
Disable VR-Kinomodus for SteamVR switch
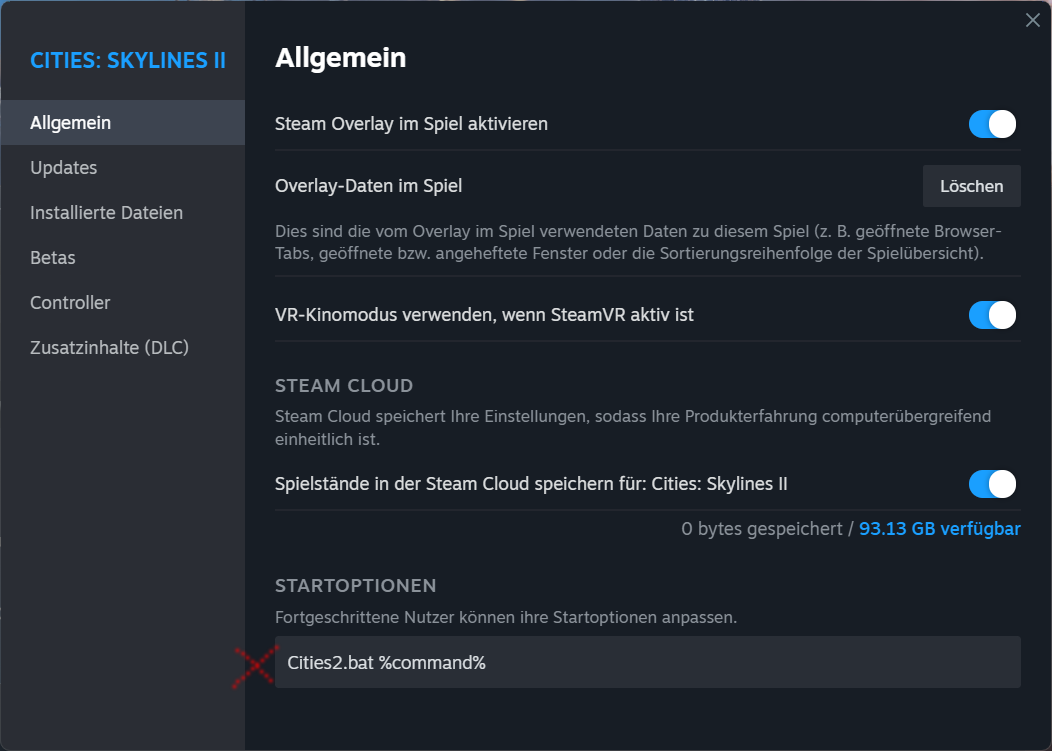point(992,315)
